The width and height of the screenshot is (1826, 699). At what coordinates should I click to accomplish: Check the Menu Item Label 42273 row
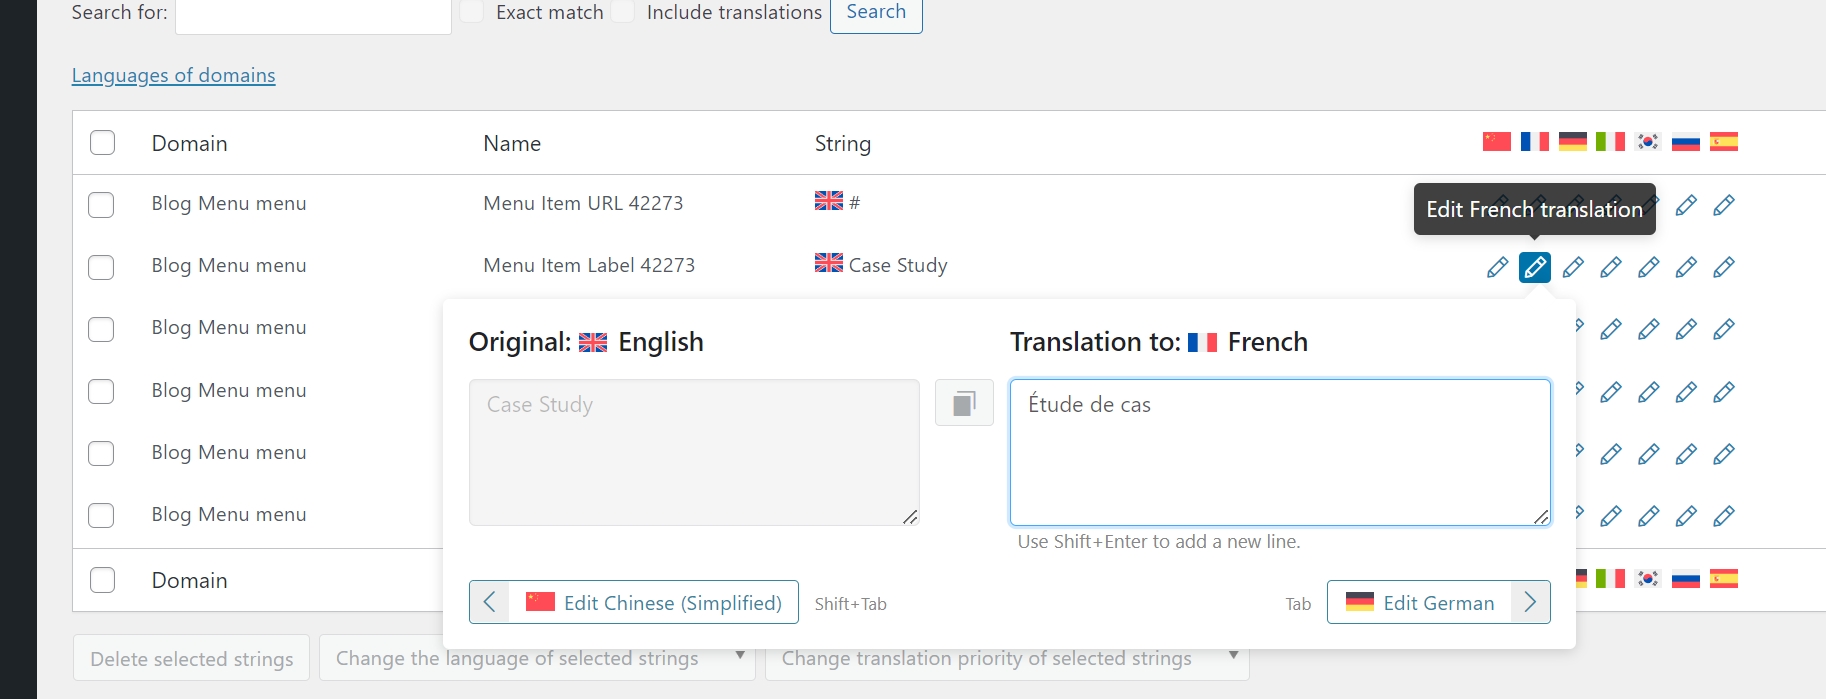click(x=101, y=267)
